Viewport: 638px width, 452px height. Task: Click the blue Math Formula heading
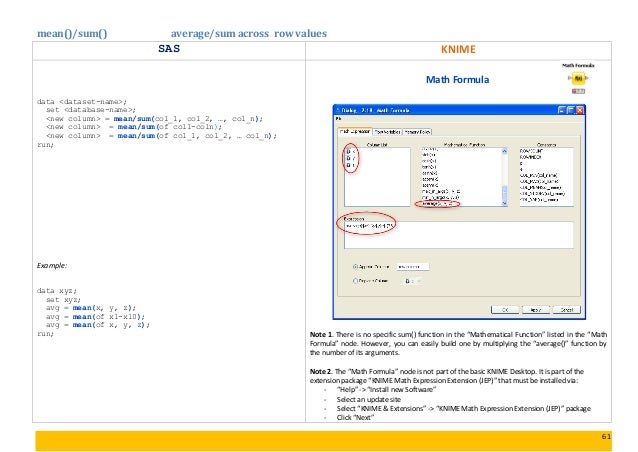coord(457,80)
